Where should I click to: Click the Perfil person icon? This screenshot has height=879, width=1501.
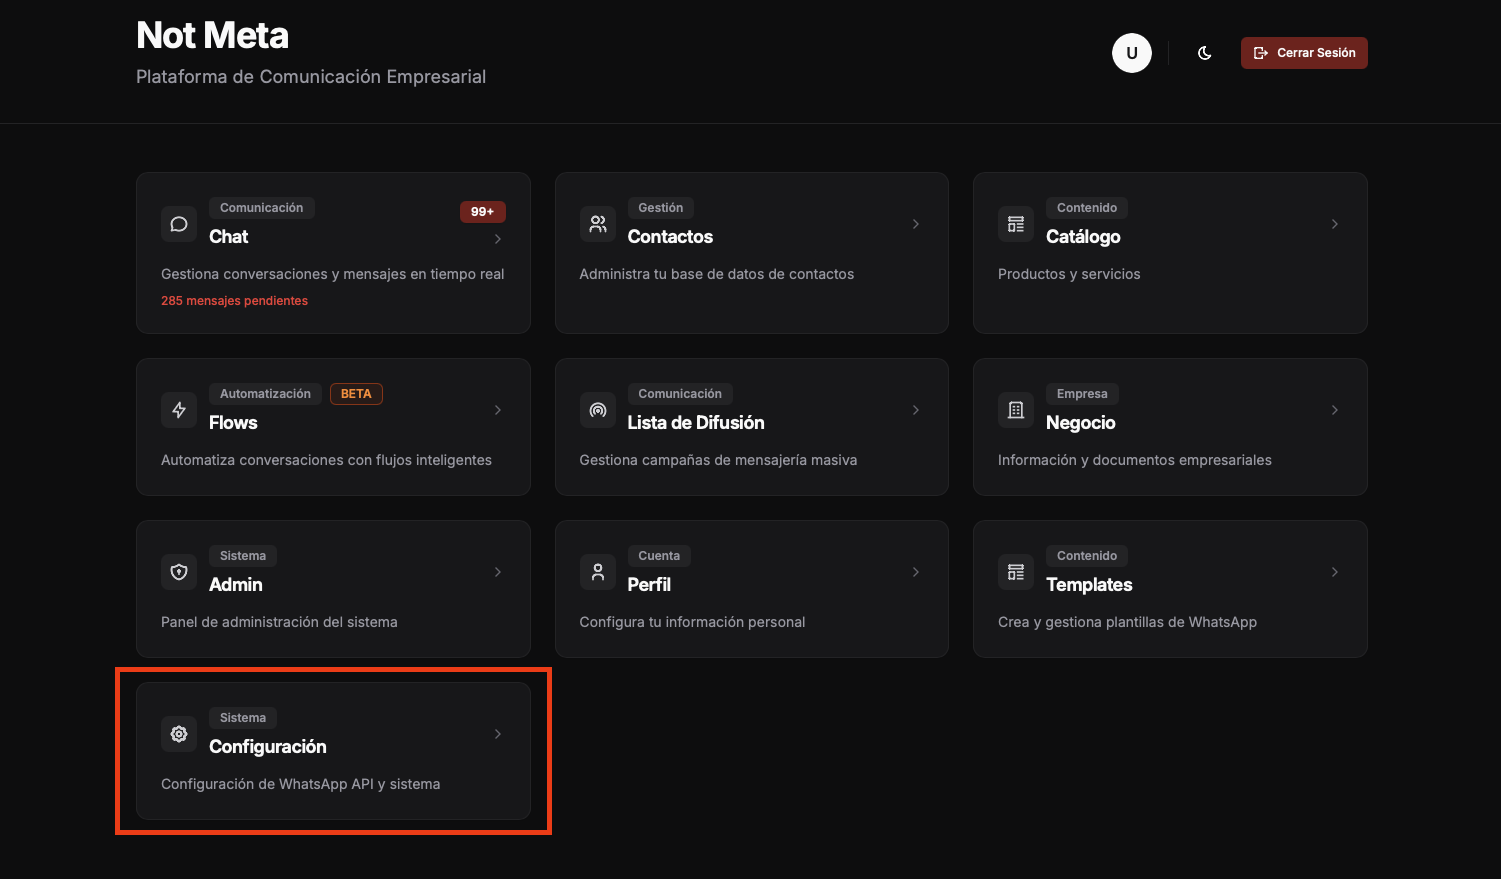point(597,572)
